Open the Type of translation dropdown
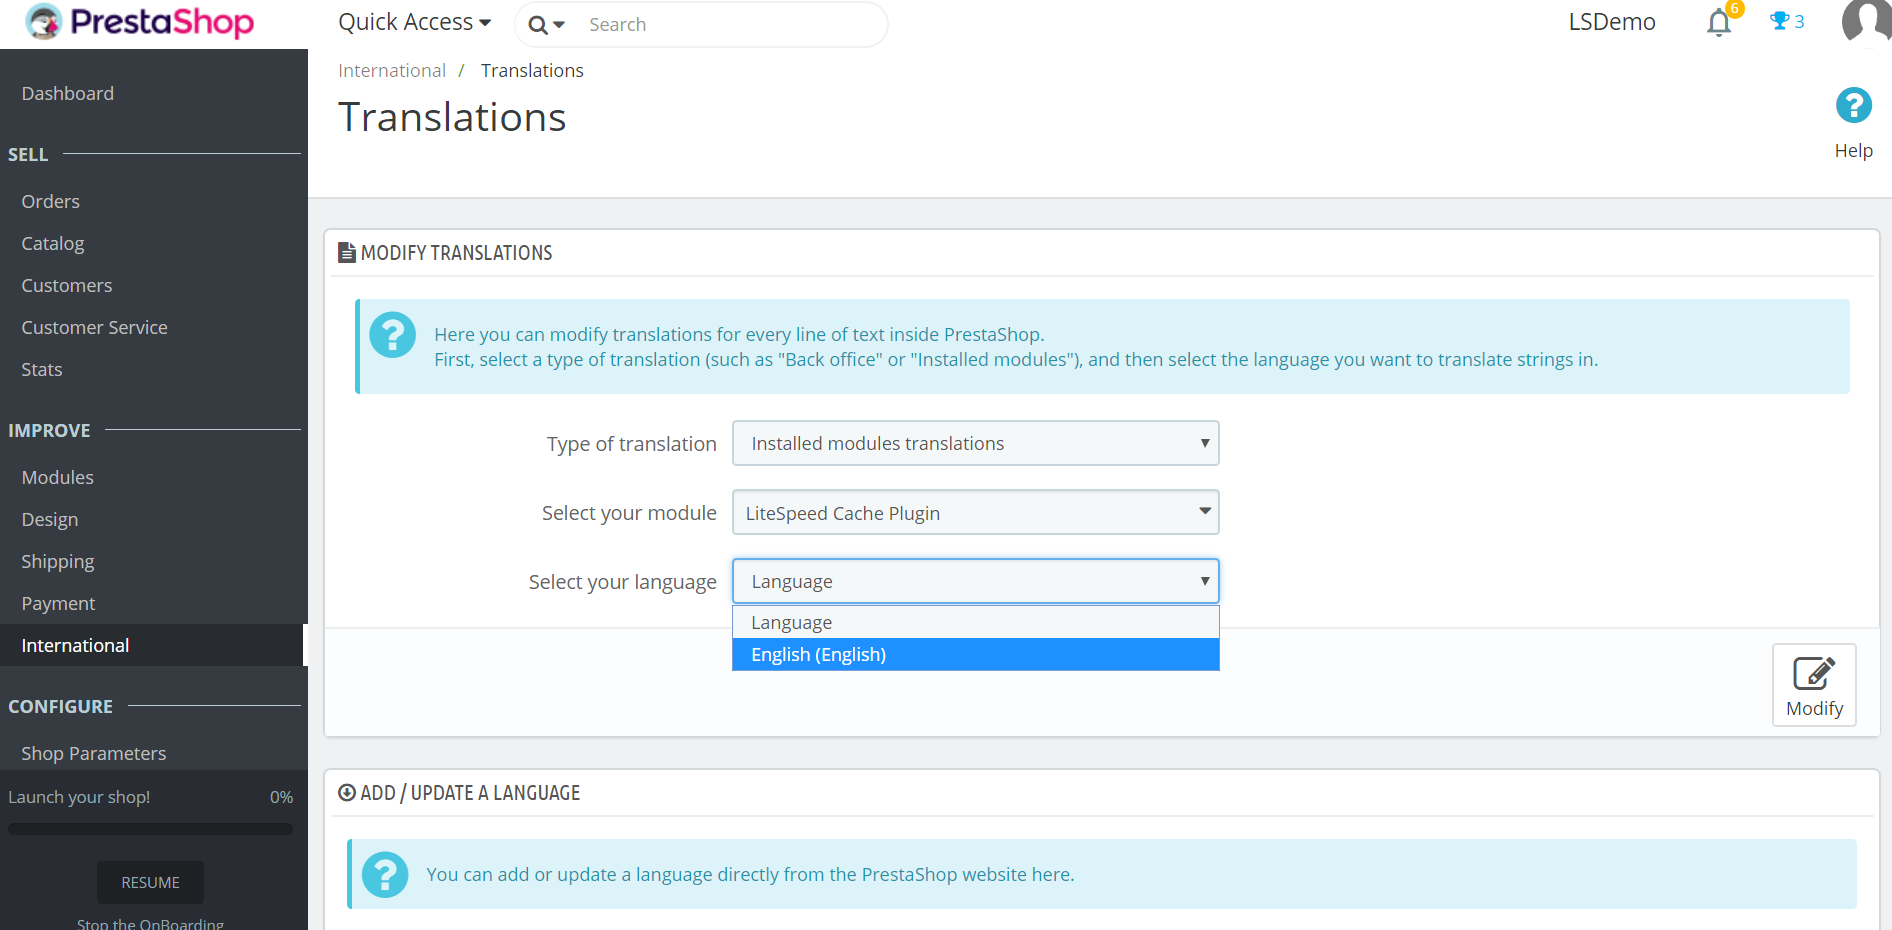Screen dimensions: 1892x930 point(976,443)
